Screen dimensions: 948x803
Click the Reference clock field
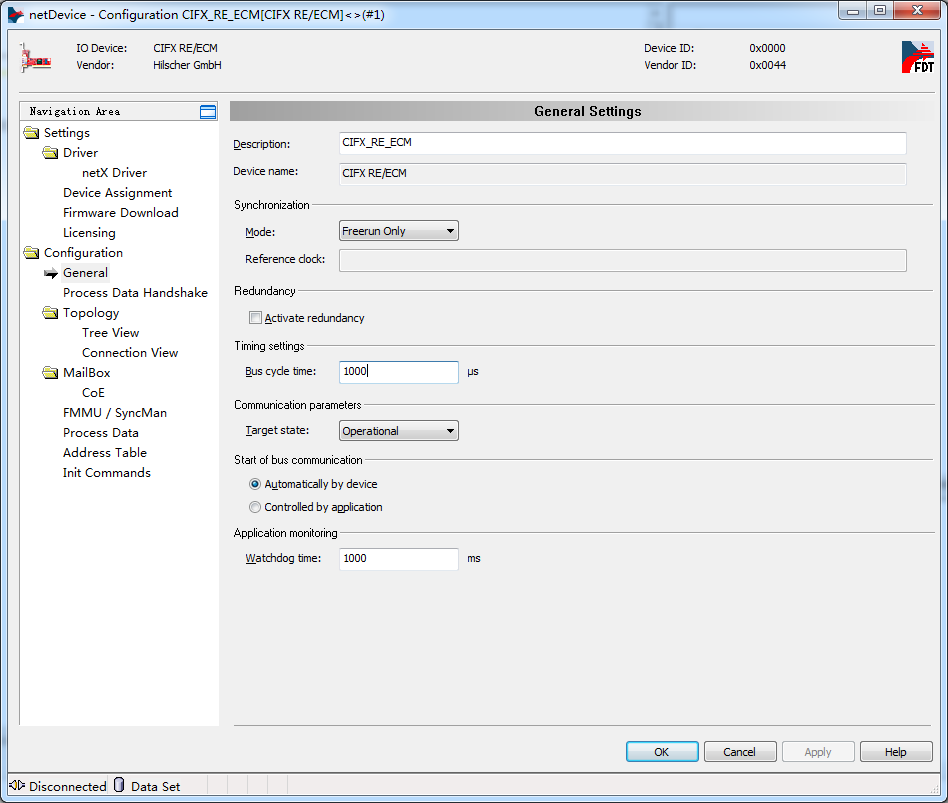click(623, 260)
